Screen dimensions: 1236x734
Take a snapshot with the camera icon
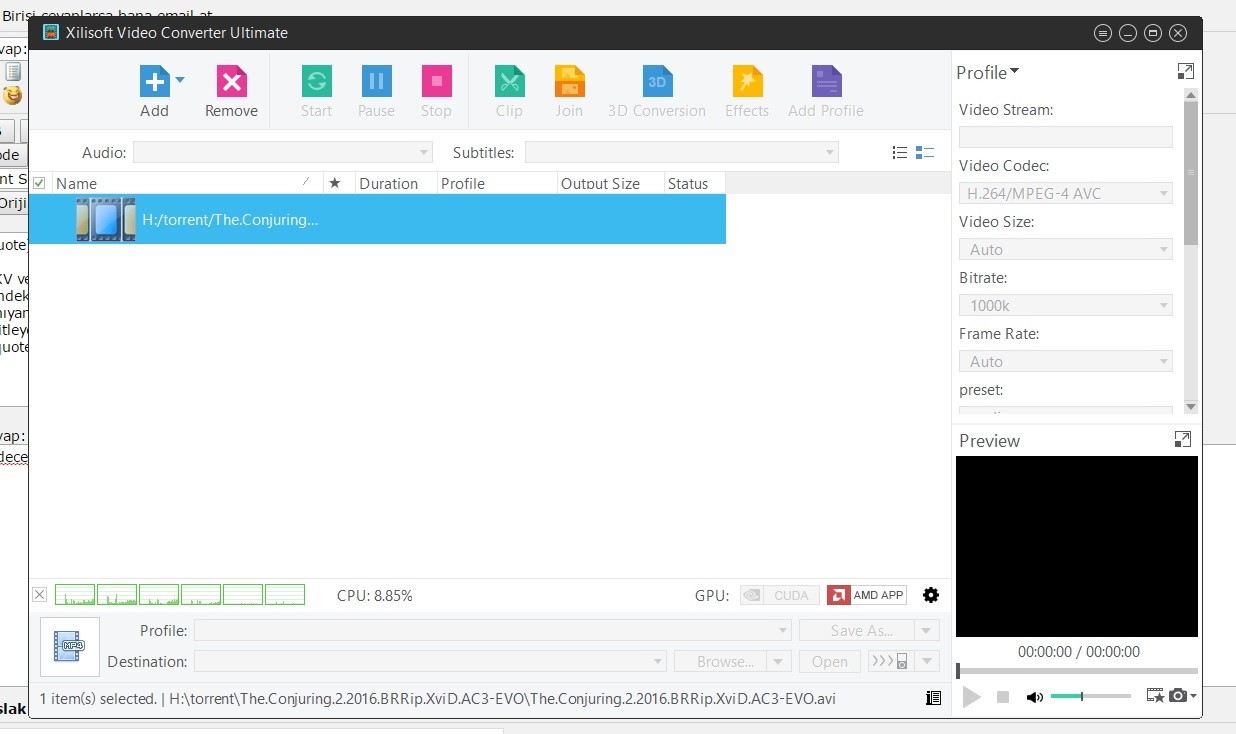1178,696
